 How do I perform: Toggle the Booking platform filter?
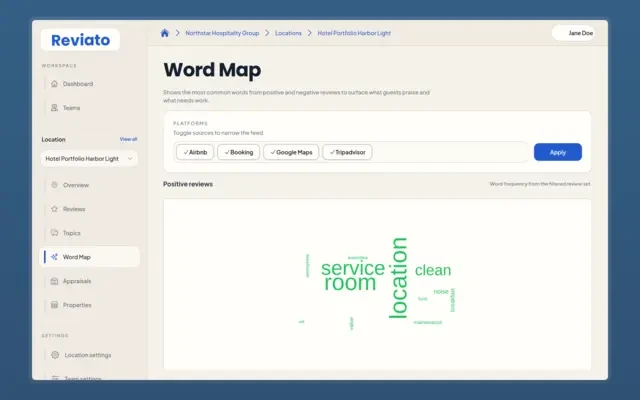239,152
